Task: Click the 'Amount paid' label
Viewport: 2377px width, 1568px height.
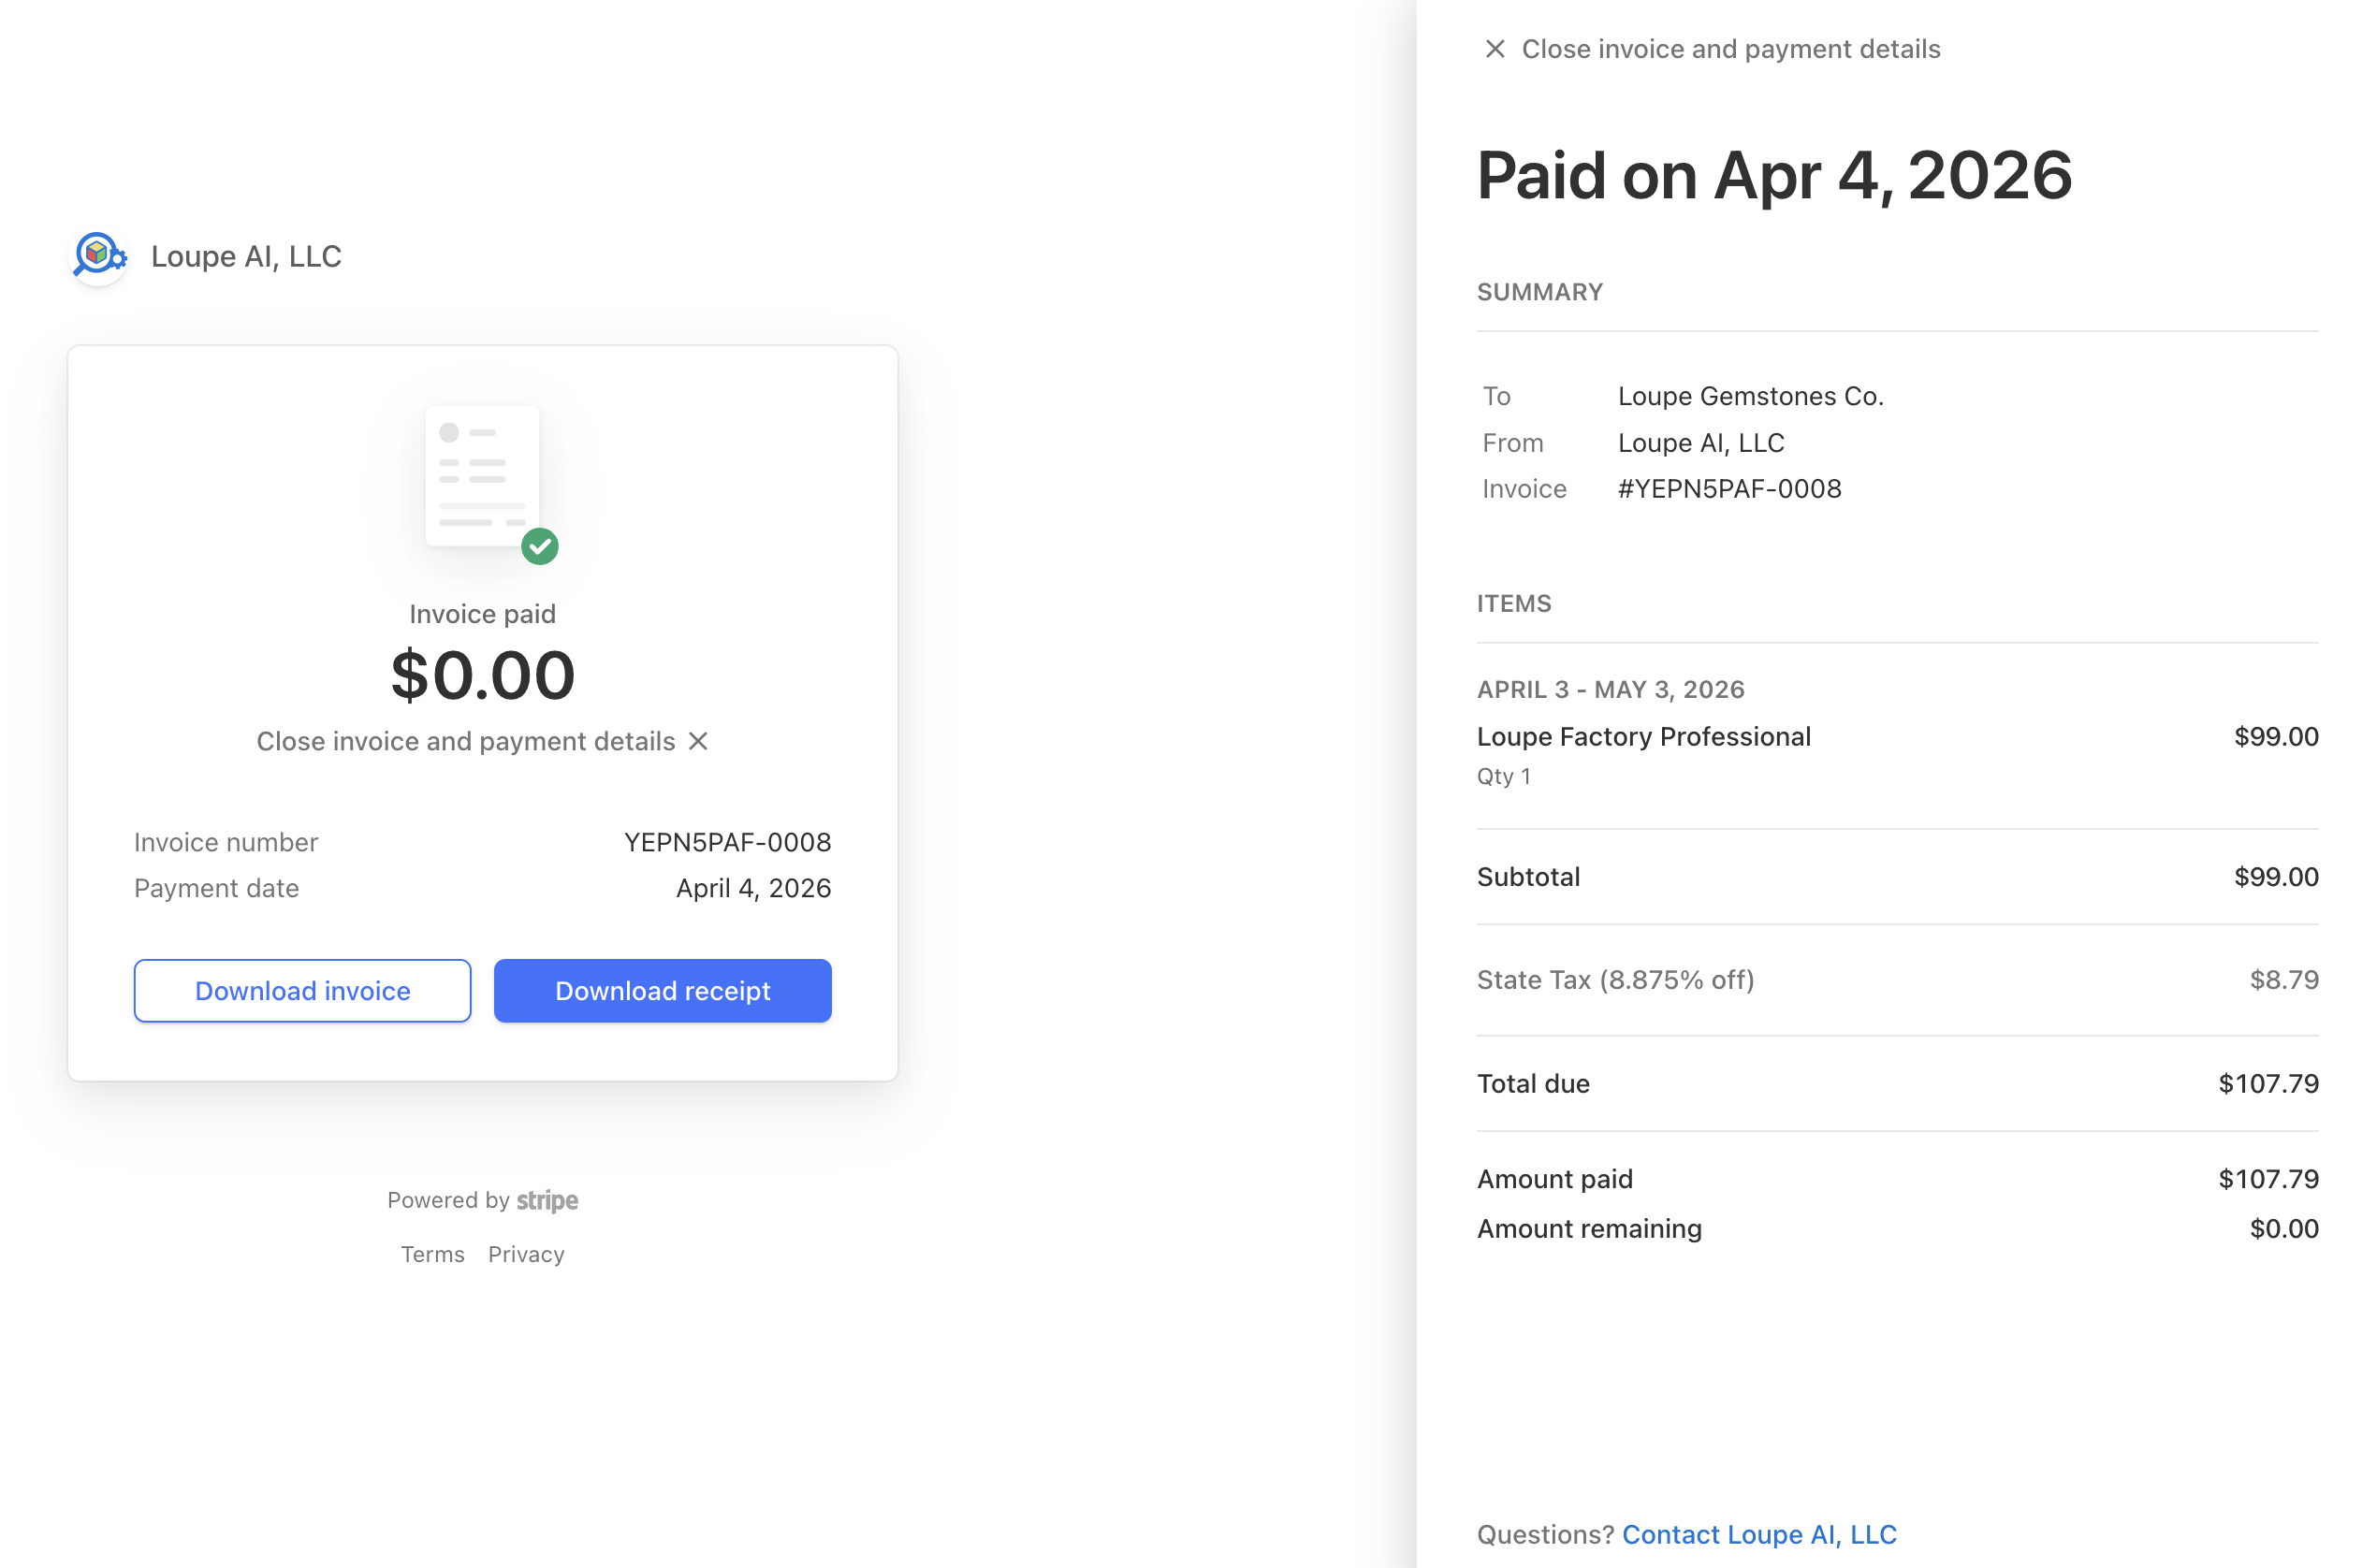Action: (1555, 1179)
